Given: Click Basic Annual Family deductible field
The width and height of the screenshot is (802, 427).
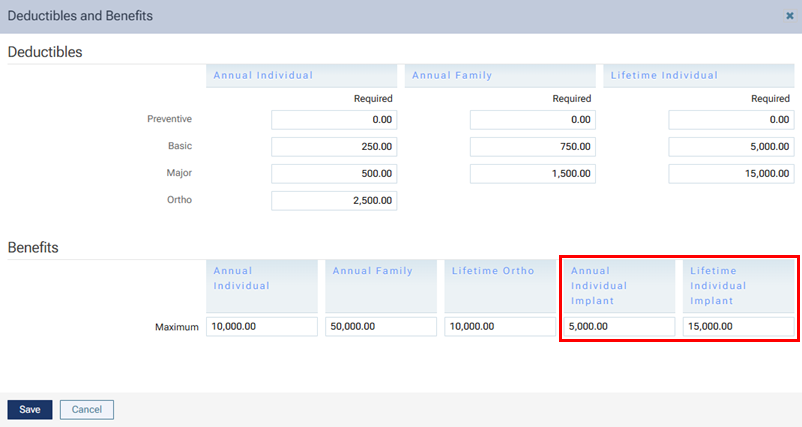Looking at the screenshot, I should click(x=532, y=147).
